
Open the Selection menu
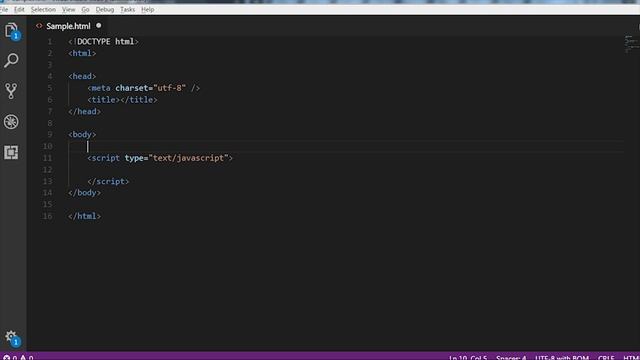click(x=43, y=9)
